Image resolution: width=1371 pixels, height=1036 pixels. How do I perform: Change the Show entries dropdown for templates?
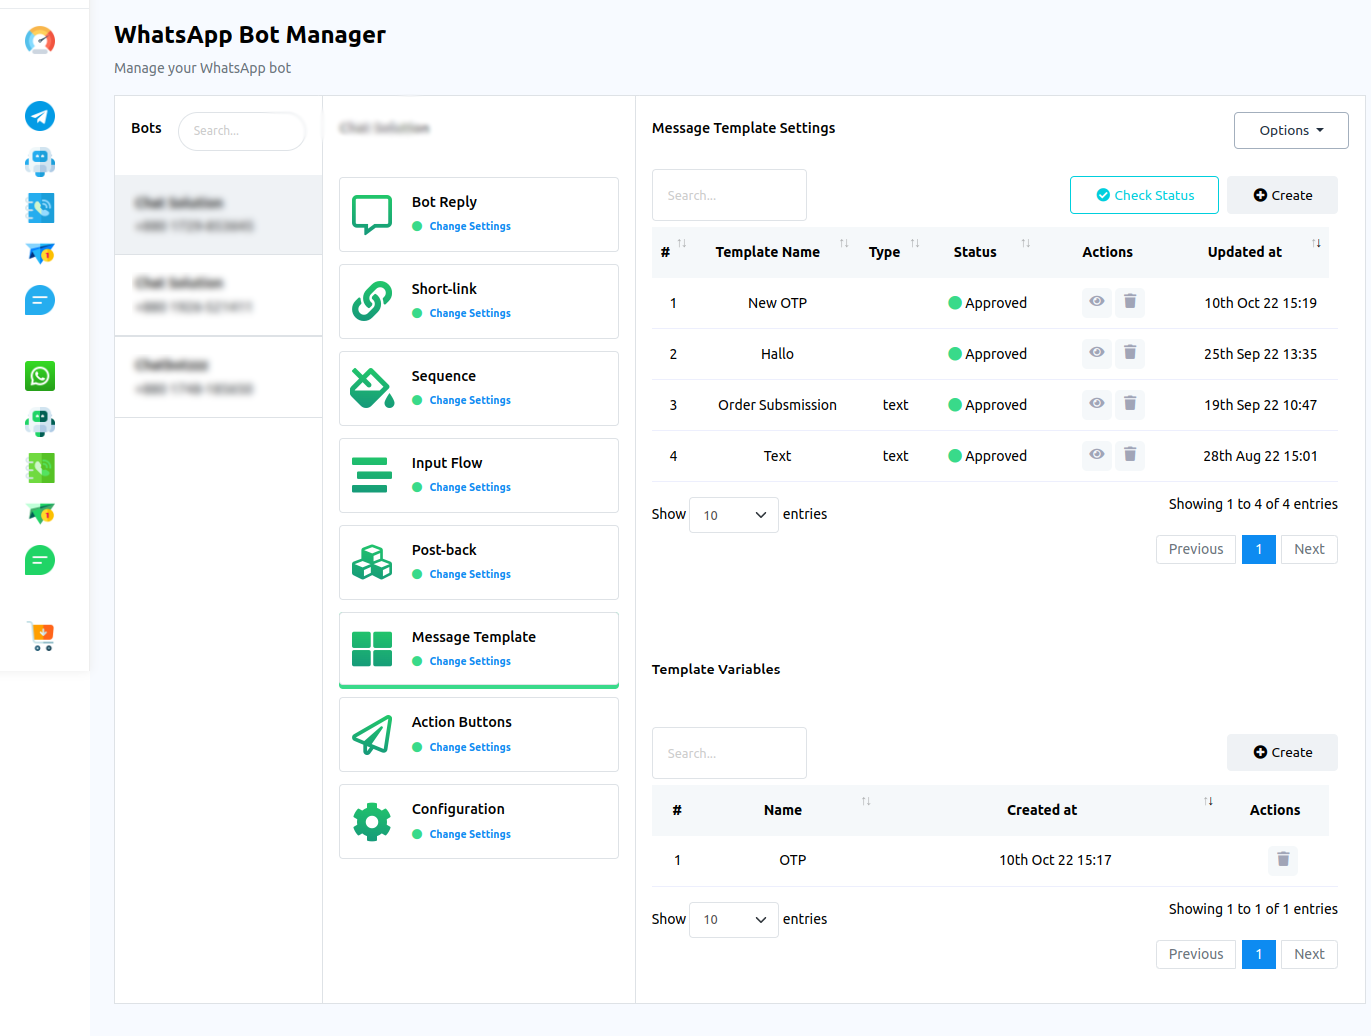733,514
